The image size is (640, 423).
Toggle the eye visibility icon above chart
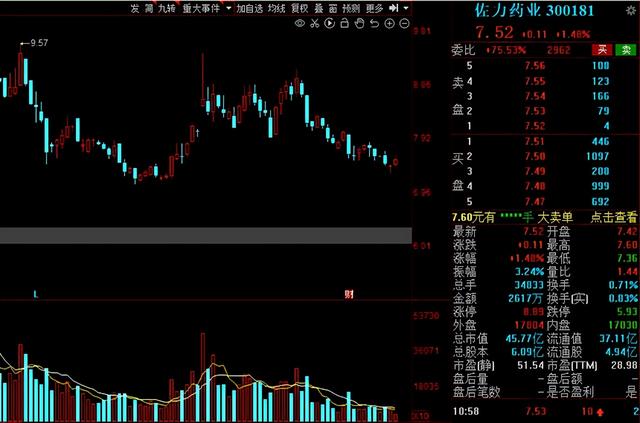coord(300,23)
